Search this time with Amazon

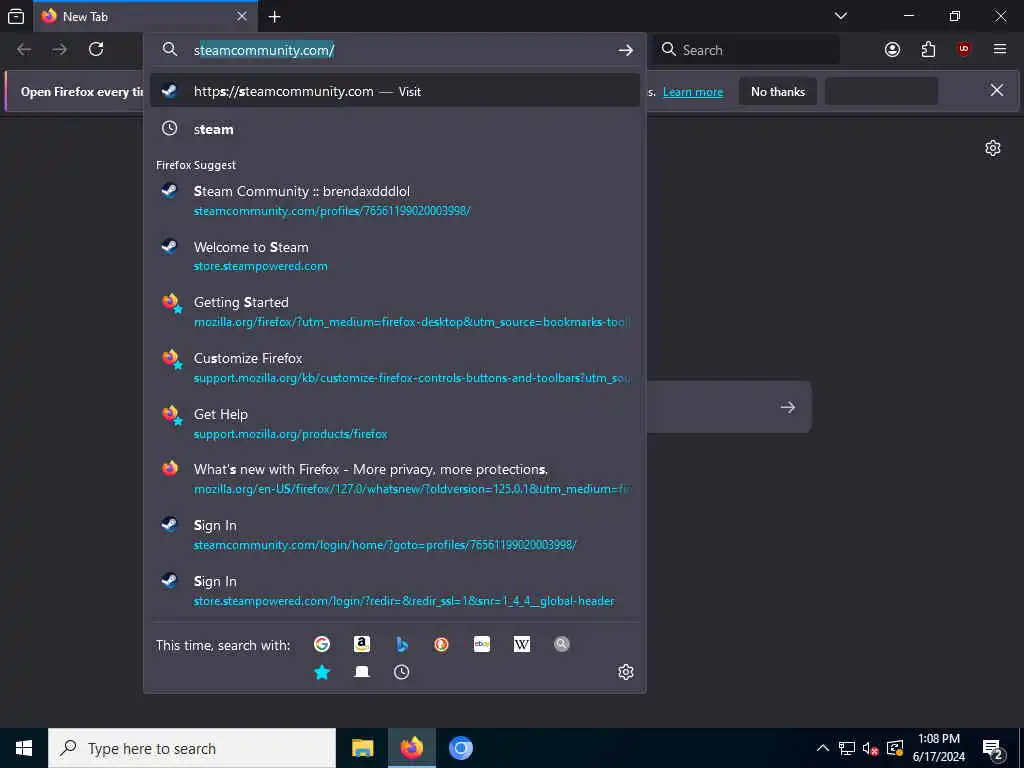point(362,645)
